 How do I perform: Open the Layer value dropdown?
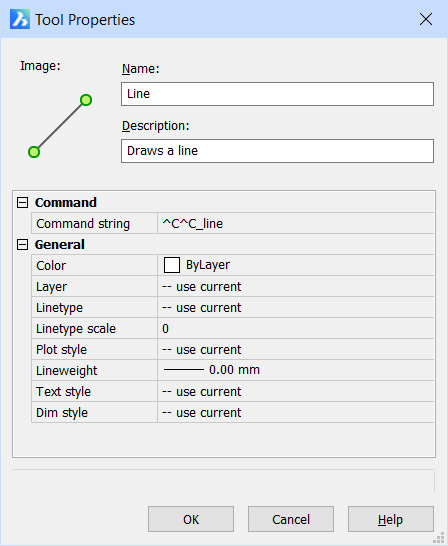(x=296, y=287)
